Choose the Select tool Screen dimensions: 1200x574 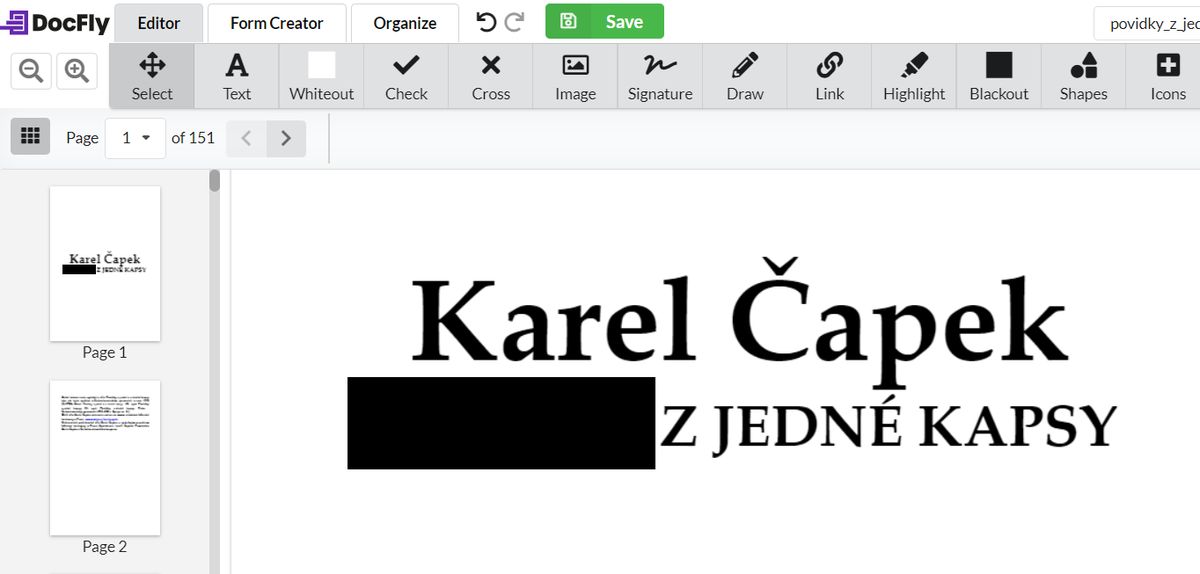coord(152,77)
